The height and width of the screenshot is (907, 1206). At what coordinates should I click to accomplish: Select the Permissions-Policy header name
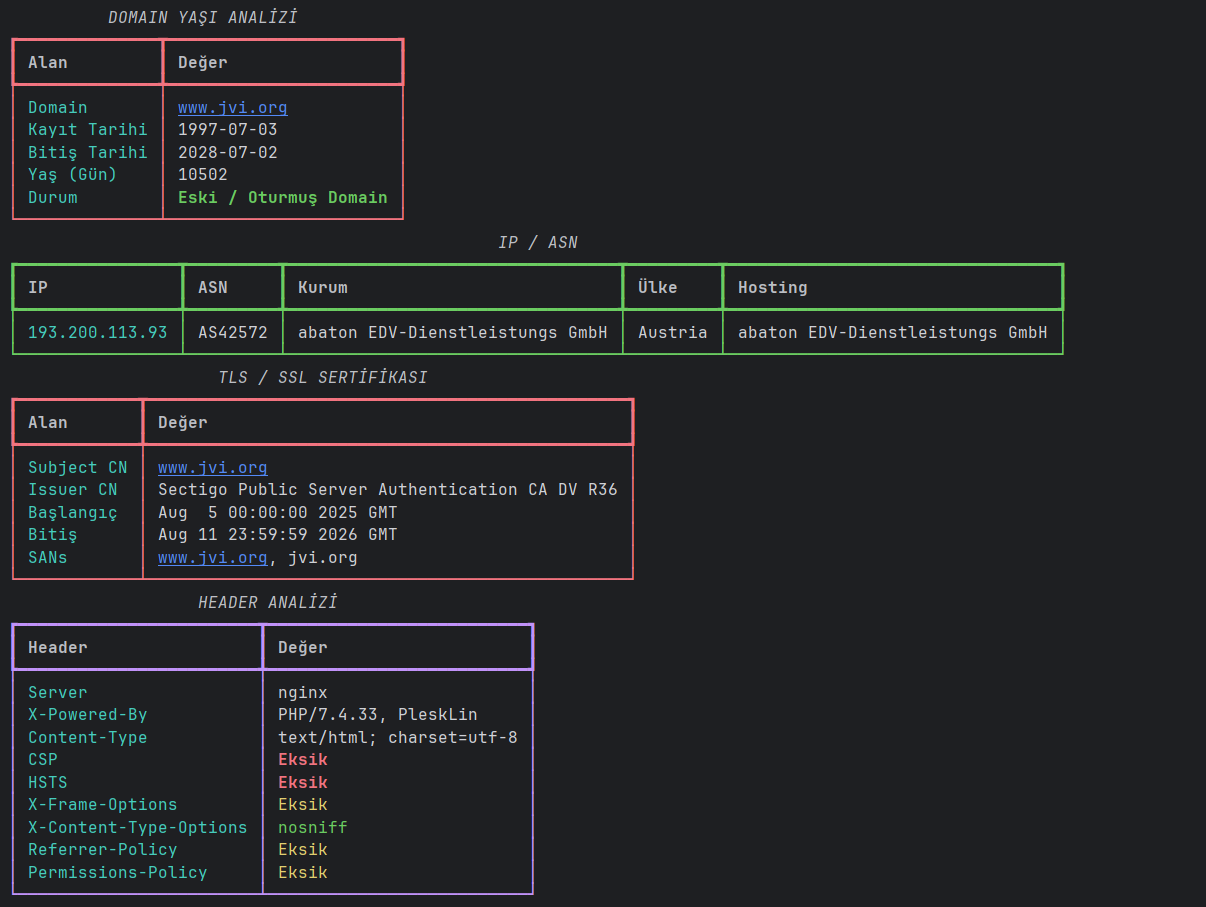coord(118,872)
